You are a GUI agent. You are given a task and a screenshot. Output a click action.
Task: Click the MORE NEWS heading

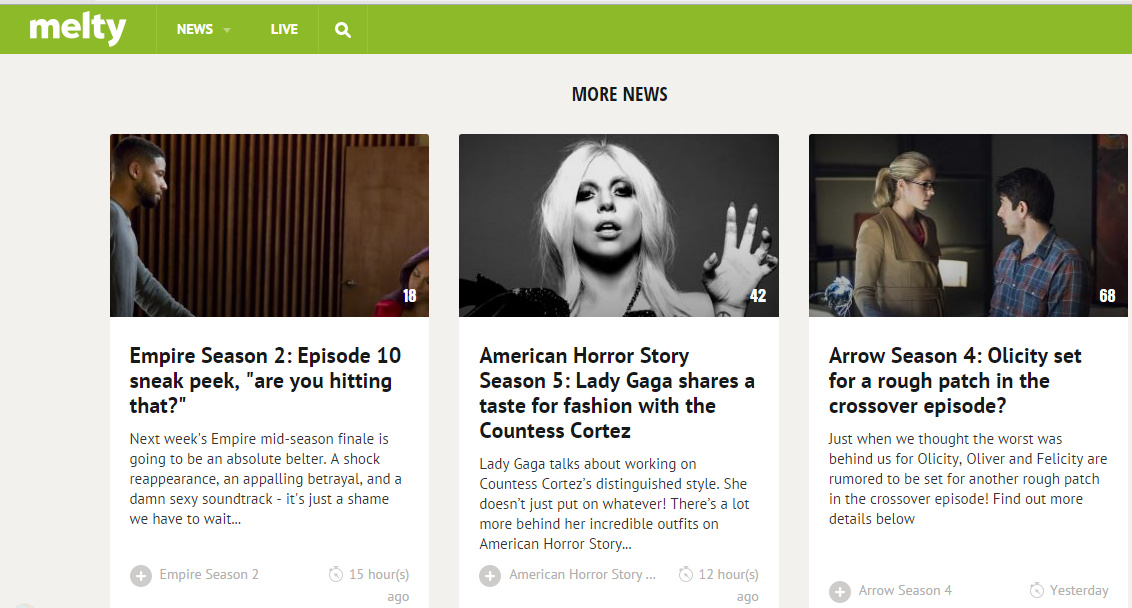[x=619, y=95]
